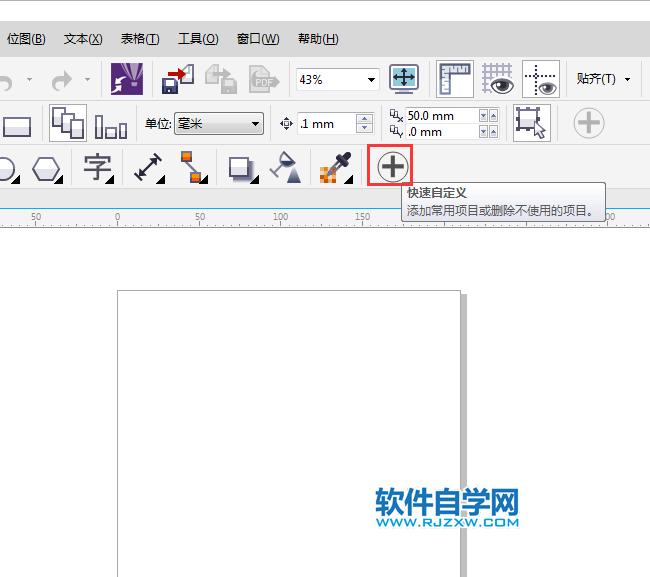Click the landscape page orientation icon
The height and width of the screenshot is (577, 650).
17,126
